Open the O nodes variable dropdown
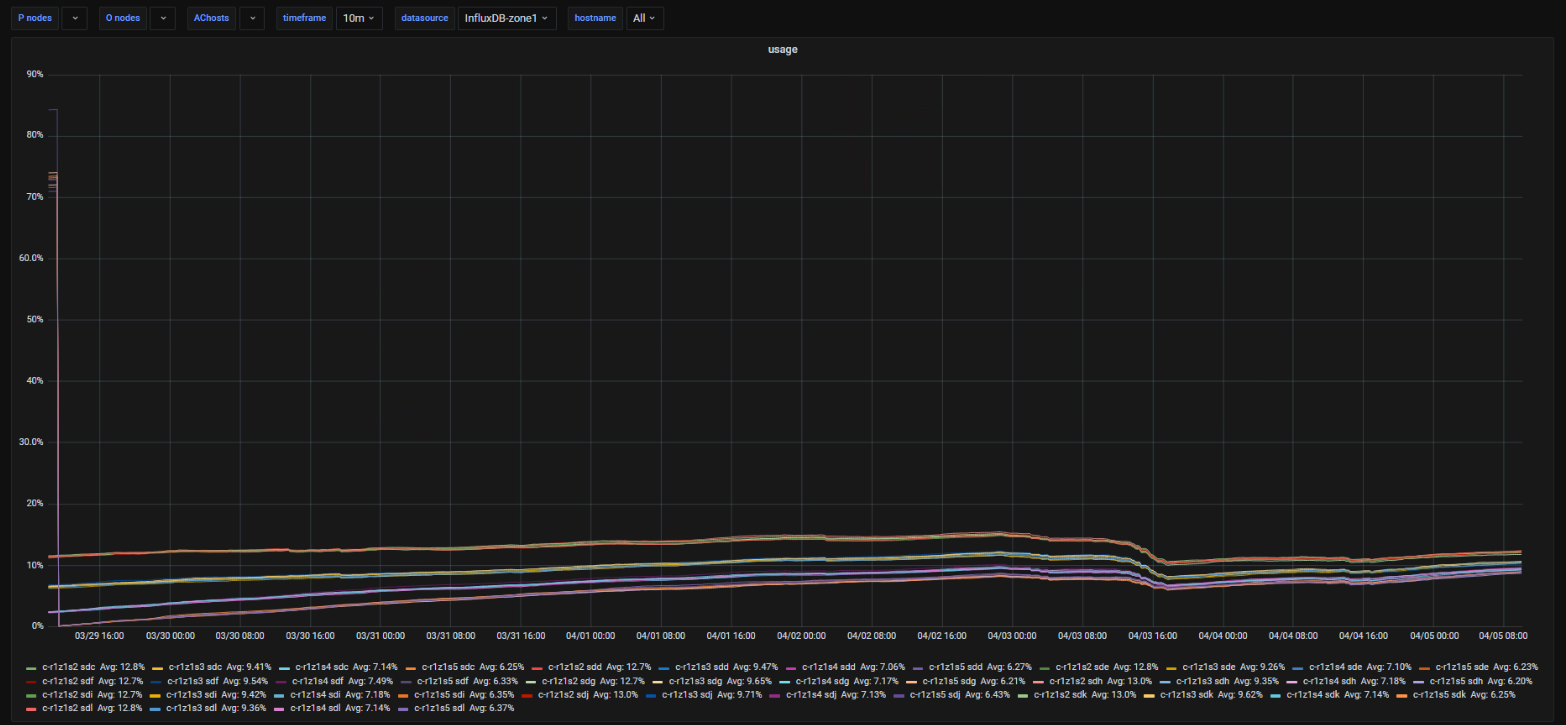Screen dimensions: 1566x725 pyautogui.click(x=163, y=18)
